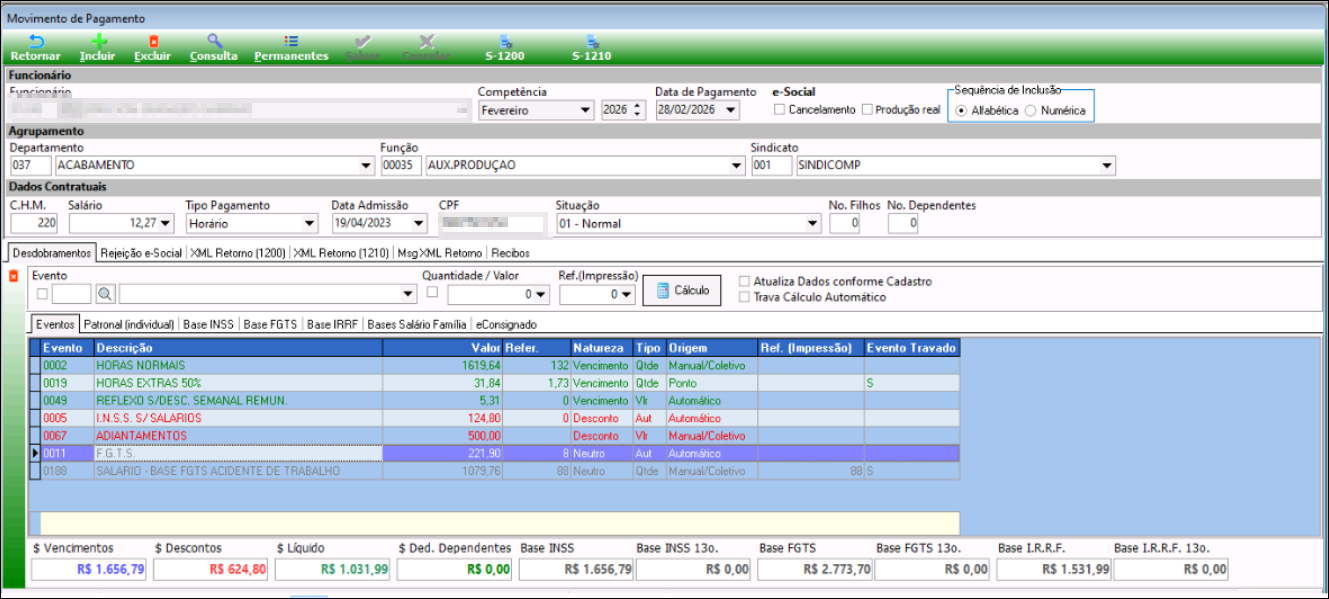Open the Base FGTS tab
This screenshot has width=1329, height=599.
pos(270,324)
